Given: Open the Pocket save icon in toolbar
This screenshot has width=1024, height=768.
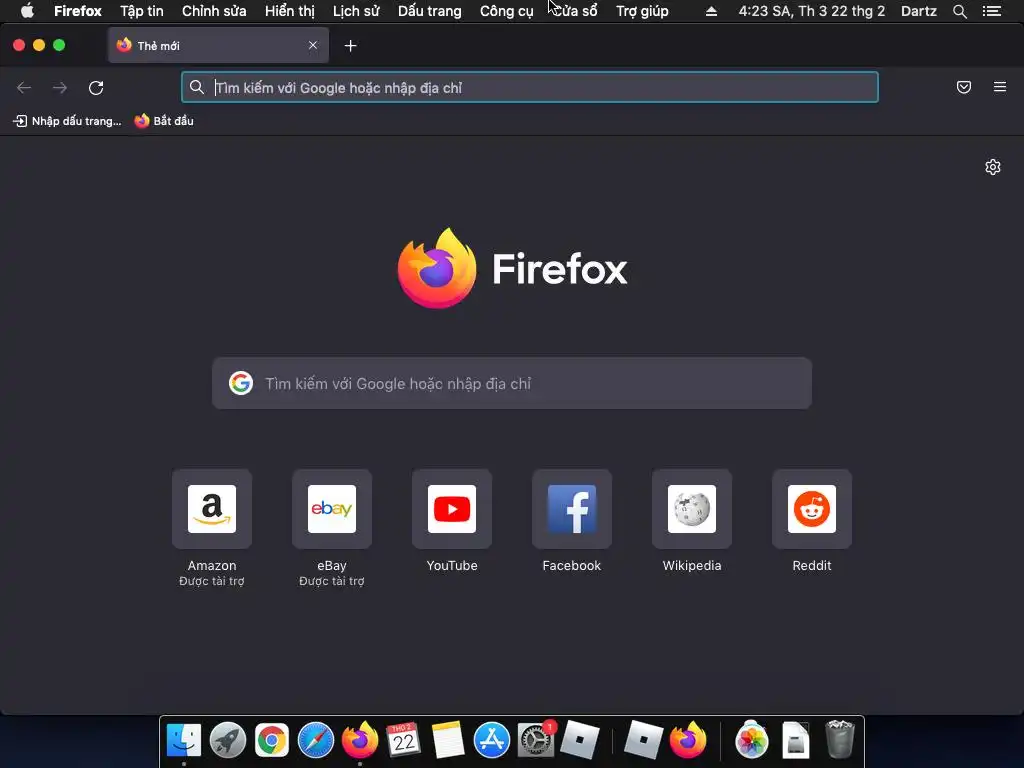Looking at the screenshot, I should 964,87.
